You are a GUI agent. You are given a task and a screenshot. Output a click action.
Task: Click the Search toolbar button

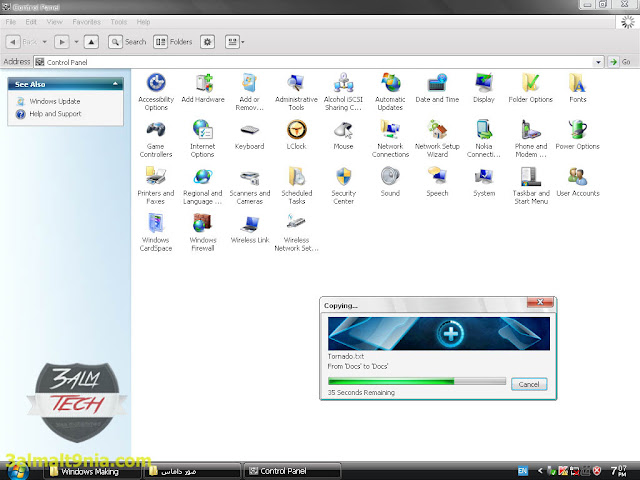point(127,42)
